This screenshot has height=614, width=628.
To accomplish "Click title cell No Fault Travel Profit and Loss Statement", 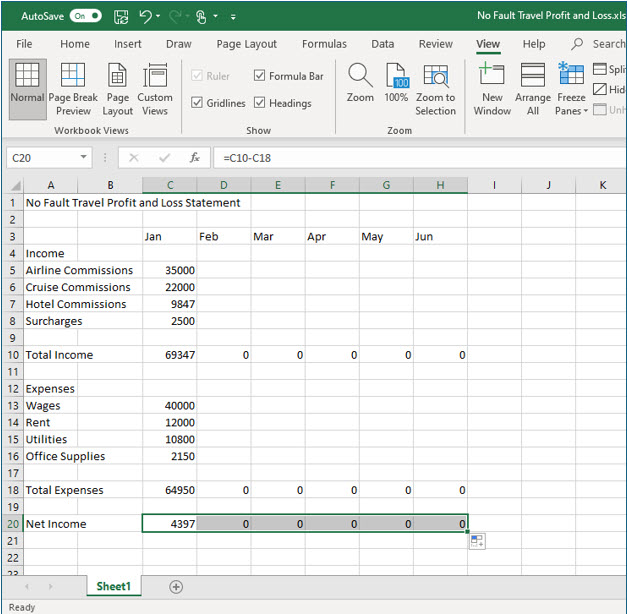I will coord(133,203).
